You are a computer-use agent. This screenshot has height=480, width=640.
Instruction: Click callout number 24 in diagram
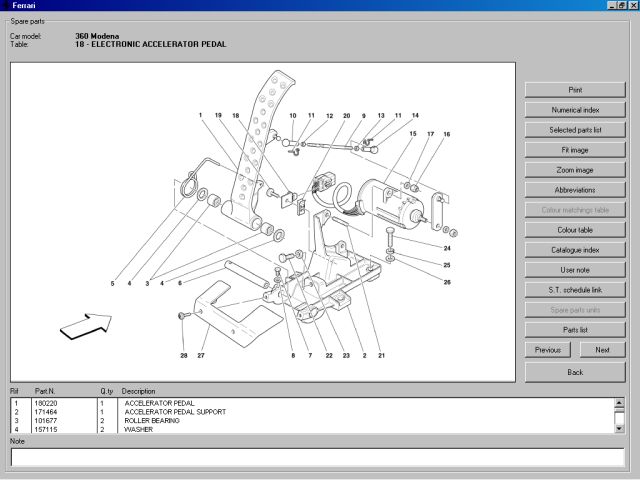tap(447, 248)
